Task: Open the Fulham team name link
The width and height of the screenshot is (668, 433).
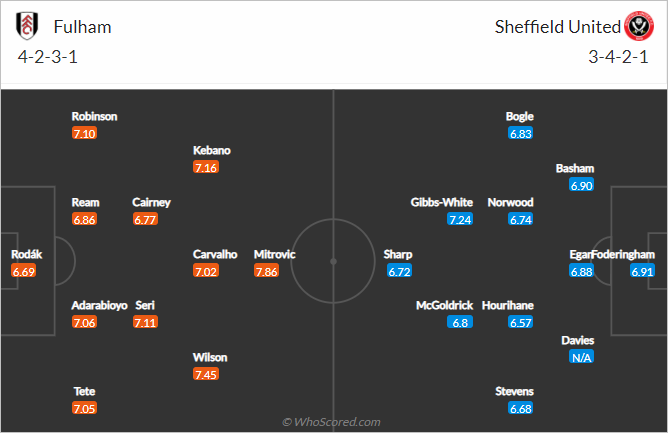Action: click(x=82, y=27)
